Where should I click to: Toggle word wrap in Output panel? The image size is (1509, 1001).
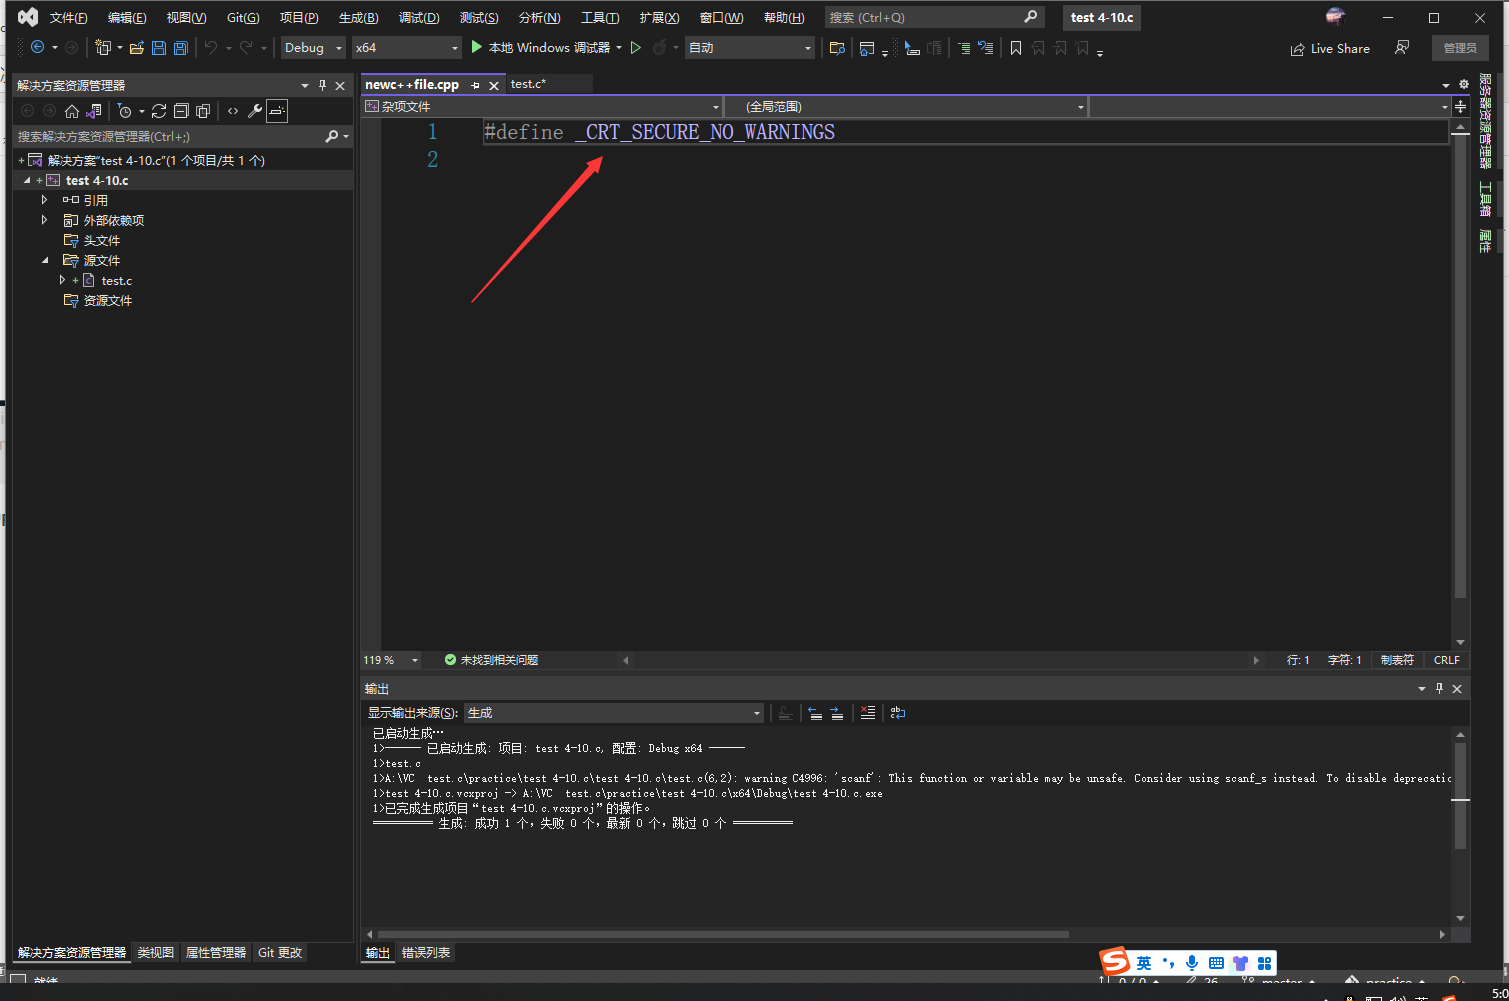point(898,713)
